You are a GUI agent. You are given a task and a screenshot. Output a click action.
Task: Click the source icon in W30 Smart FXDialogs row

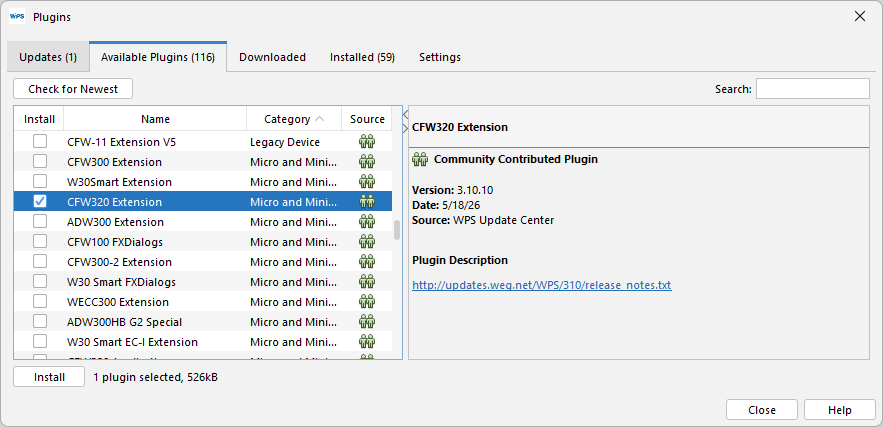[x=367, y=282]
